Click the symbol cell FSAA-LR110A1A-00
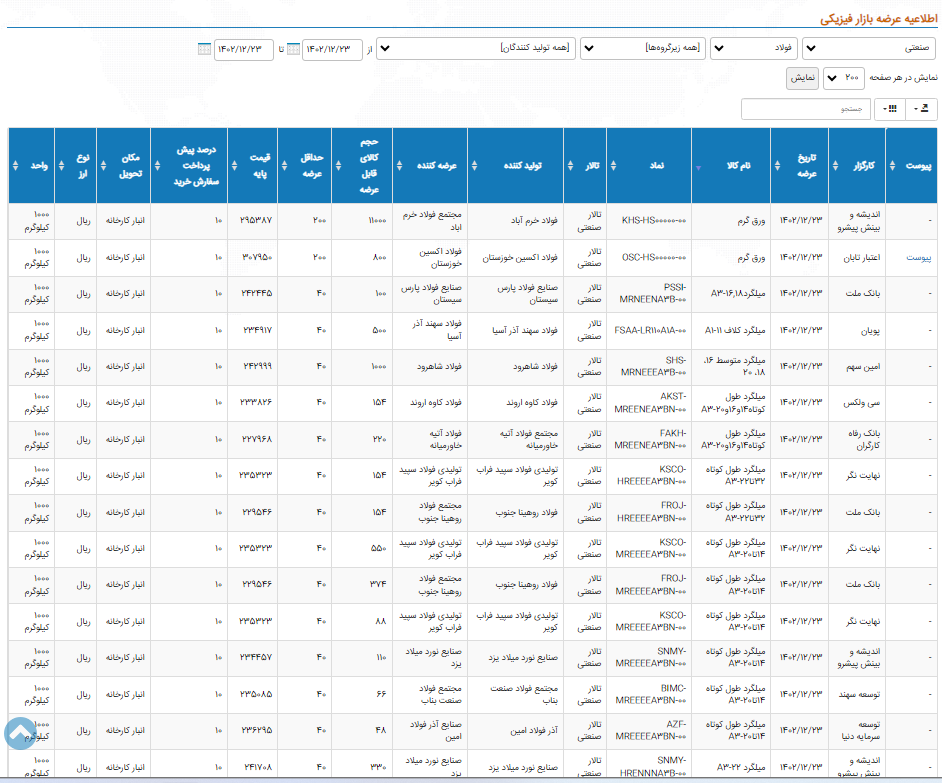The height and width of the screenshot is (783, 942). (x=650, y=331)
